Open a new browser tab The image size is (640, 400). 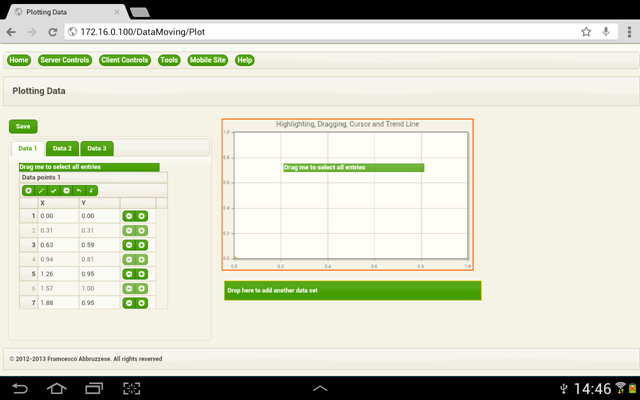point(140,13)
